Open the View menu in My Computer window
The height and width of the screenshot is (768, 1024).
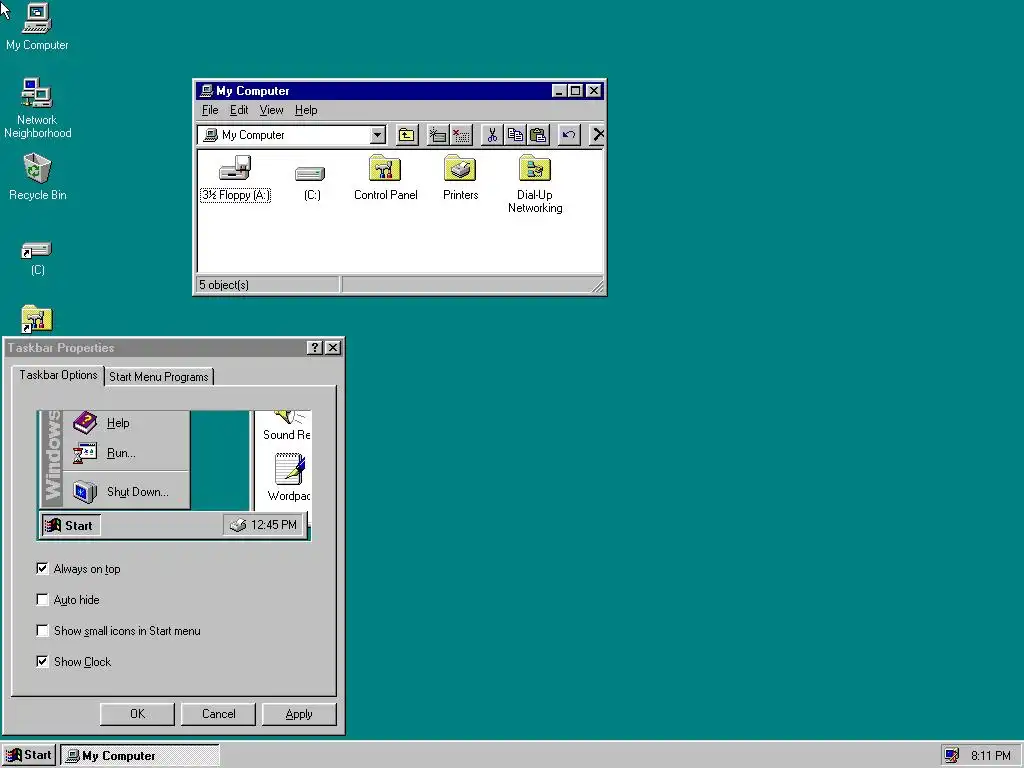tap(271, 110)
